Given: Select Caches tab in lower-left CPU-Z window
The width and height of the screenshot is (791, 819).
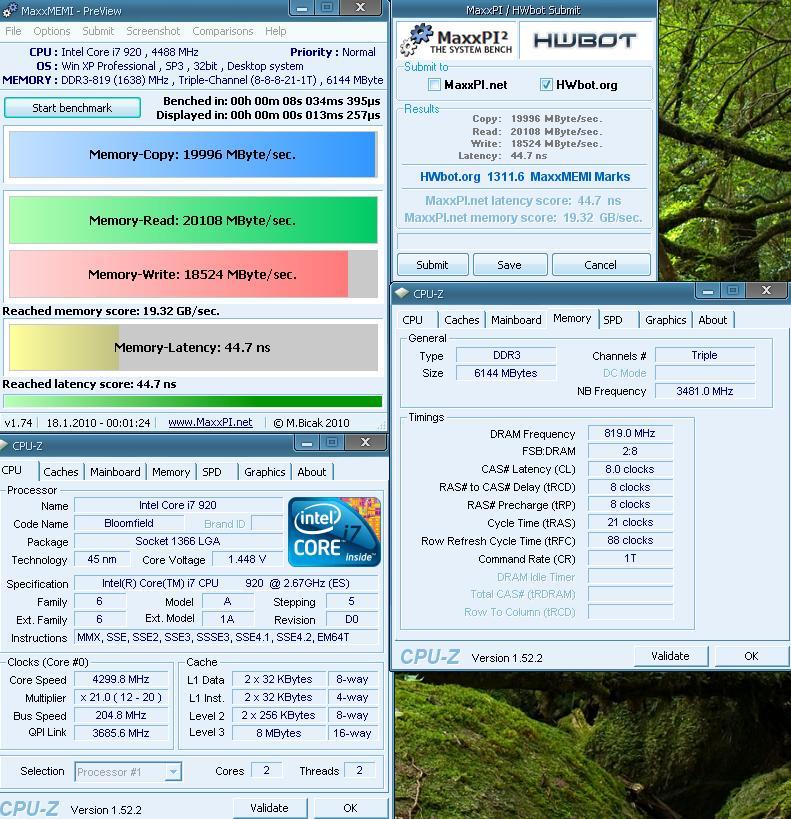Looking at the screenshot, I should pos(61,472).
